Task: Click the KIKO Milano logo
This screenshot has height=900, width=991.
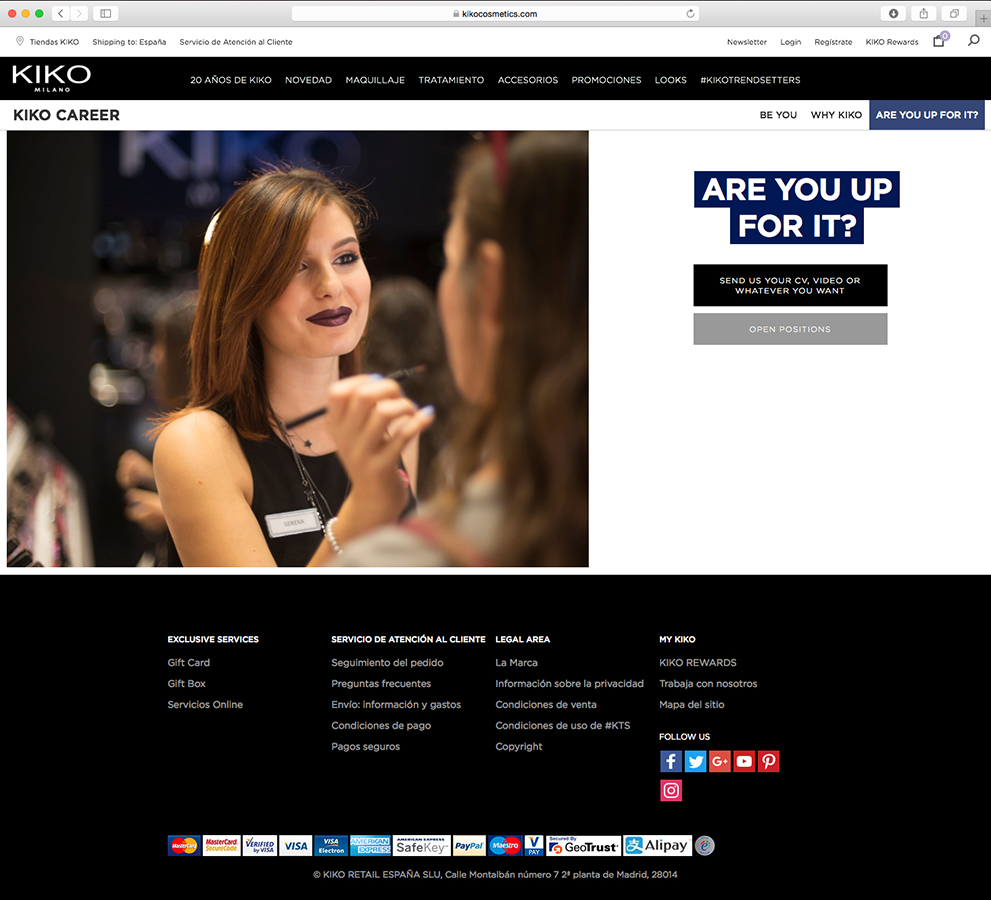Action: [51, 78]
